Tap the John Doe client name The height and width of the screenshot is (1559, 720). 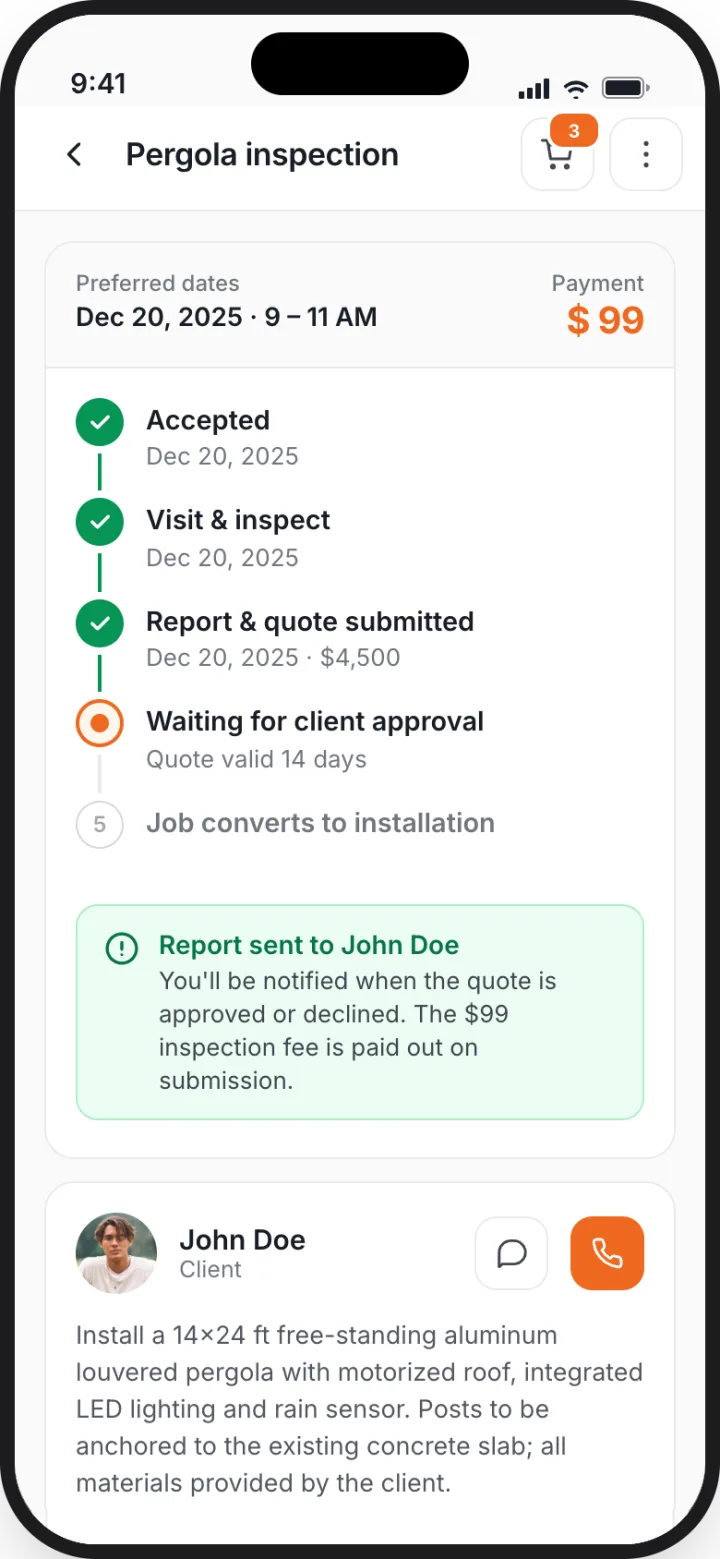242,1240
